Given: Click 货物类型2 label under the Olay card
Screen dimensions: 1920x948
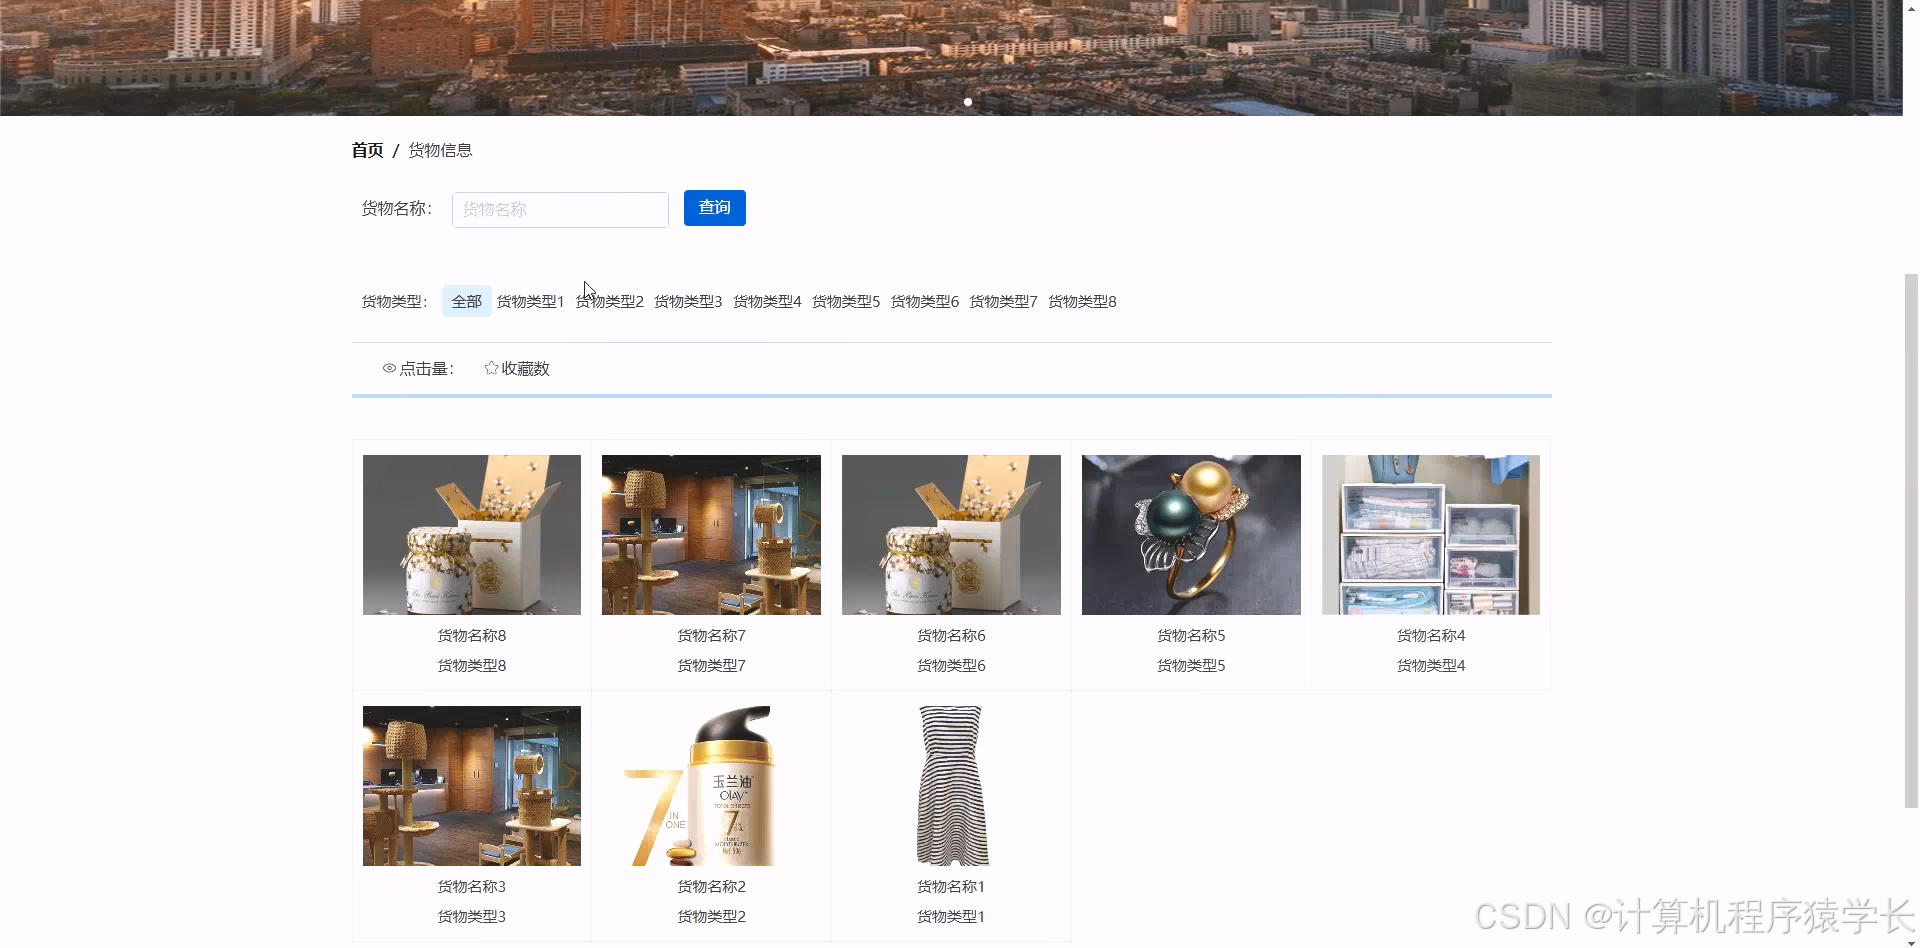Looking at the screenshot, I should point(711,917).
